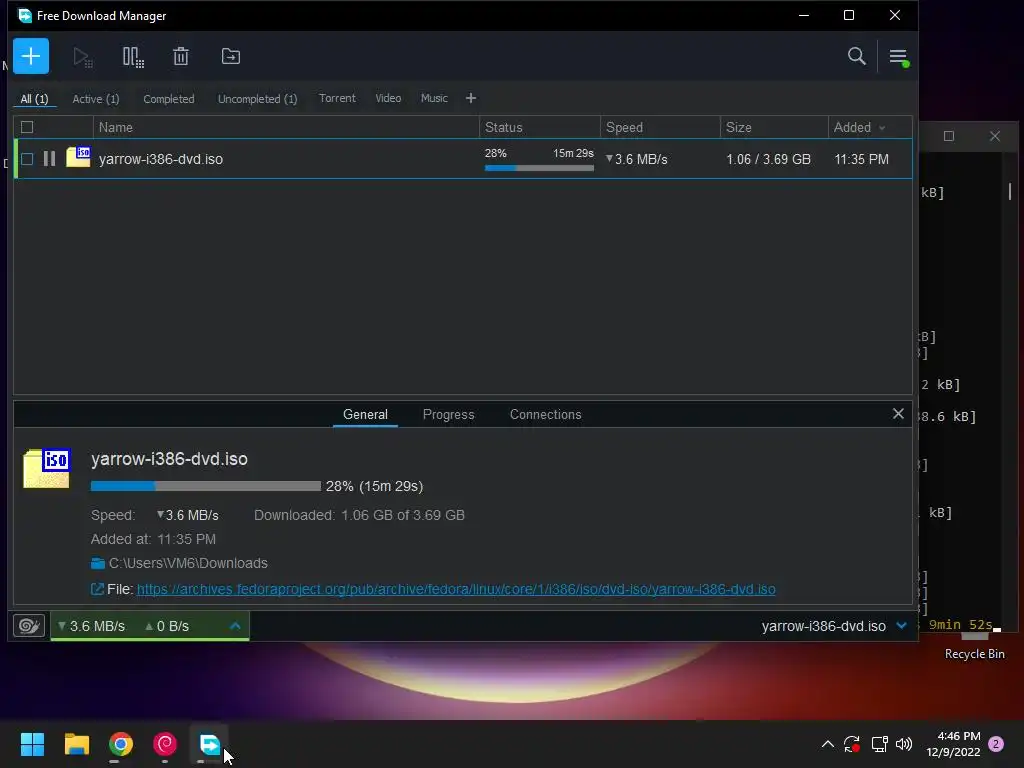Pause the yarrow-i386-dvd.iso download row
The height and width of the screenshot is (768, 1024).
click(x=49, y=159)
